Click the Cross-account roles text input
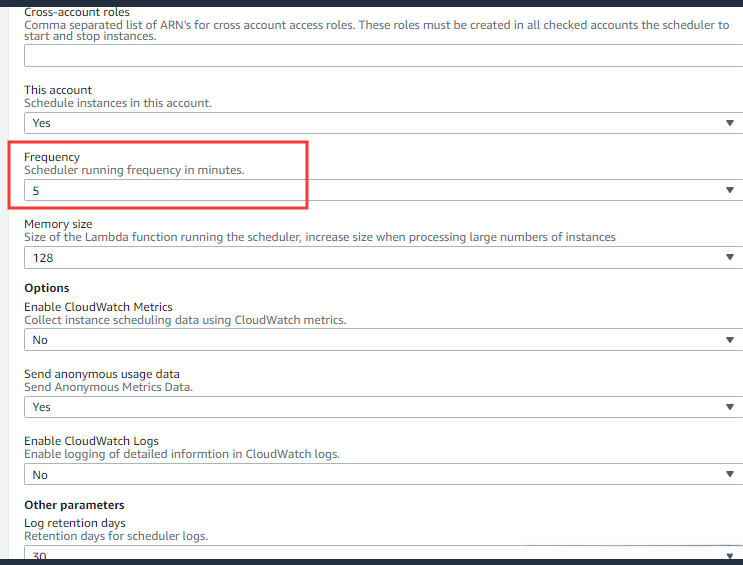This screenshot has height=565, width=743. click(x=380, y=56)
